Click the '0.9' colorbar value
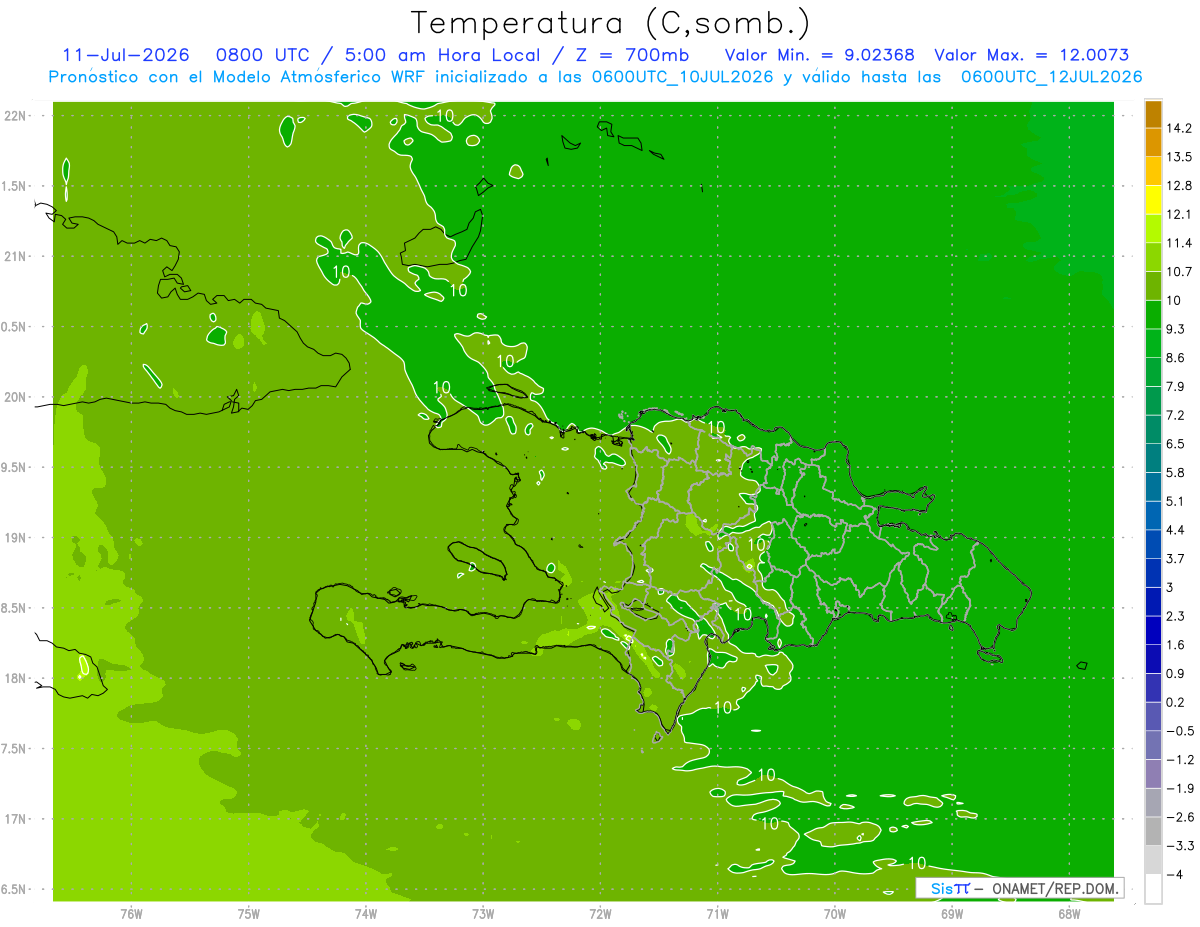The height and width of the screenshot is (927, 1200). click(x=1177, y=673)
